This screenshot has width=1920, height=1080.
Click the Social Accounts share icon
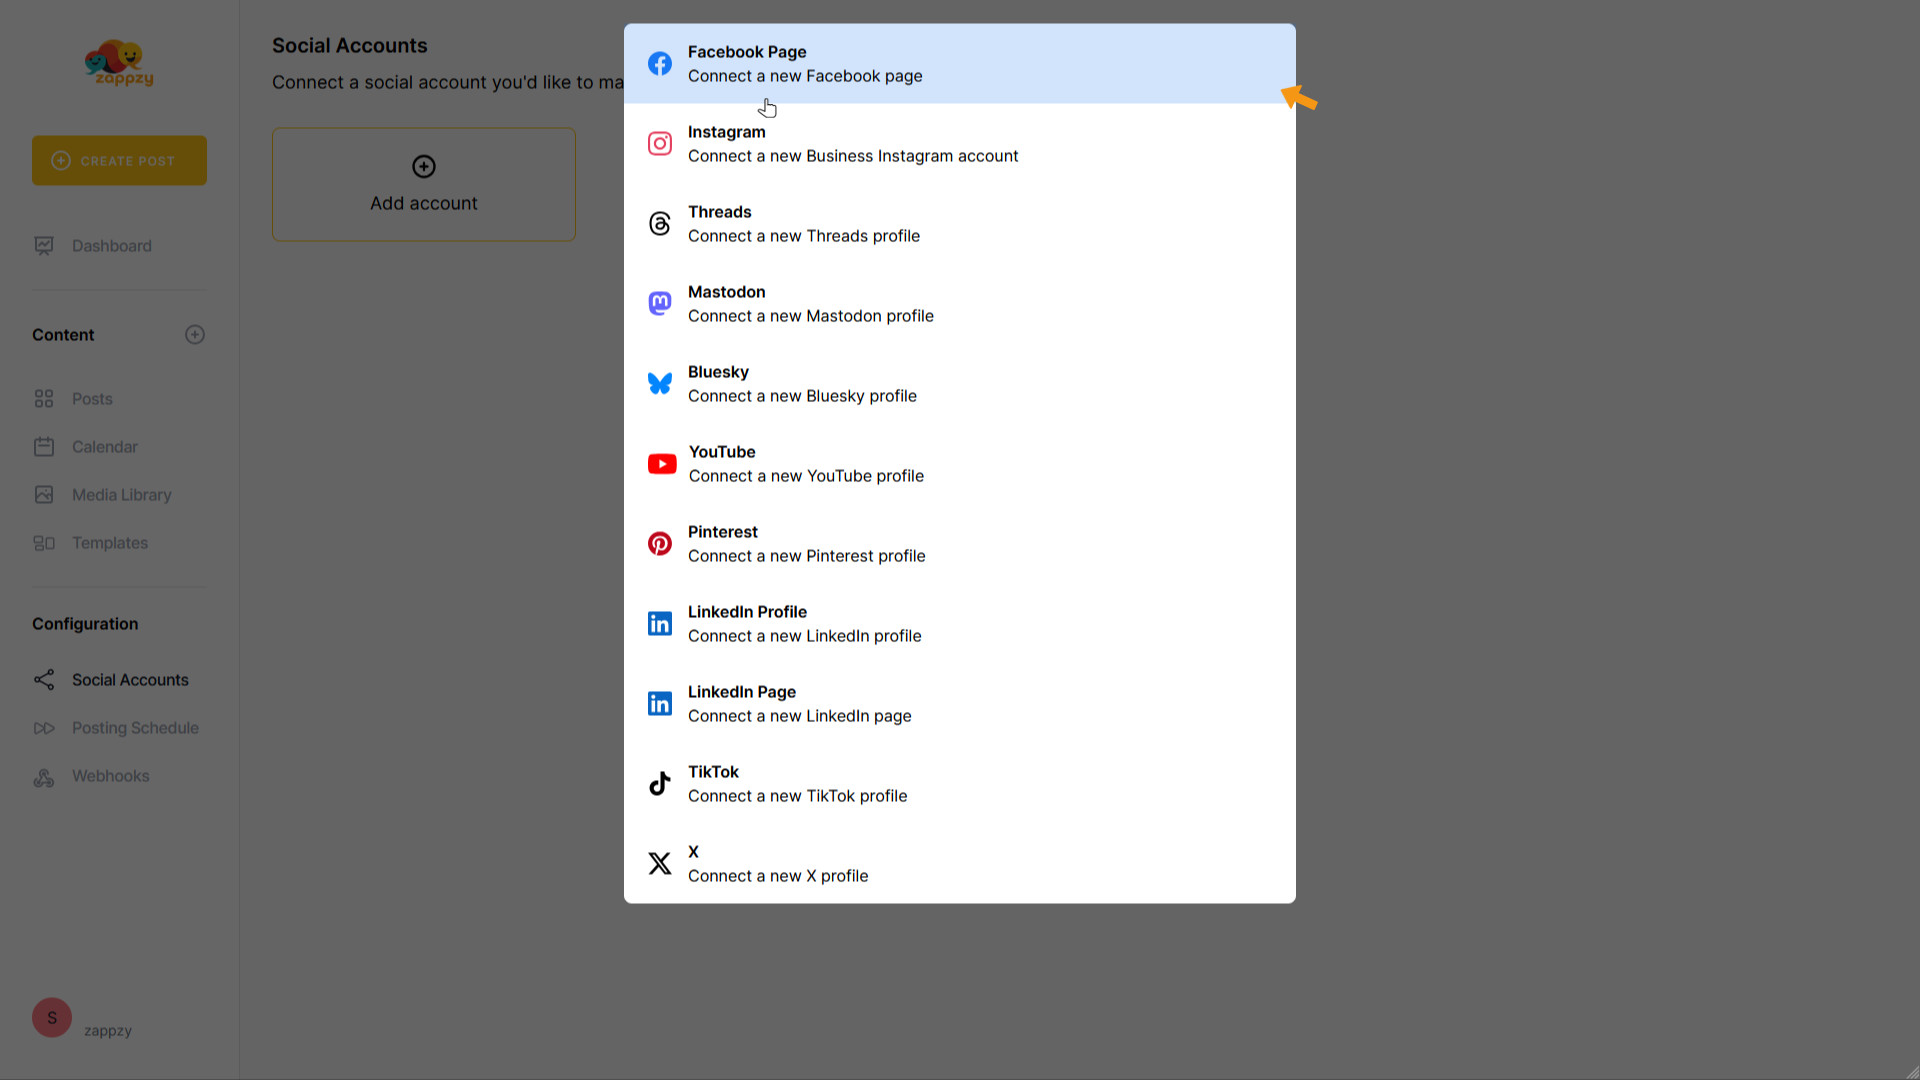(x=44, y=680)
